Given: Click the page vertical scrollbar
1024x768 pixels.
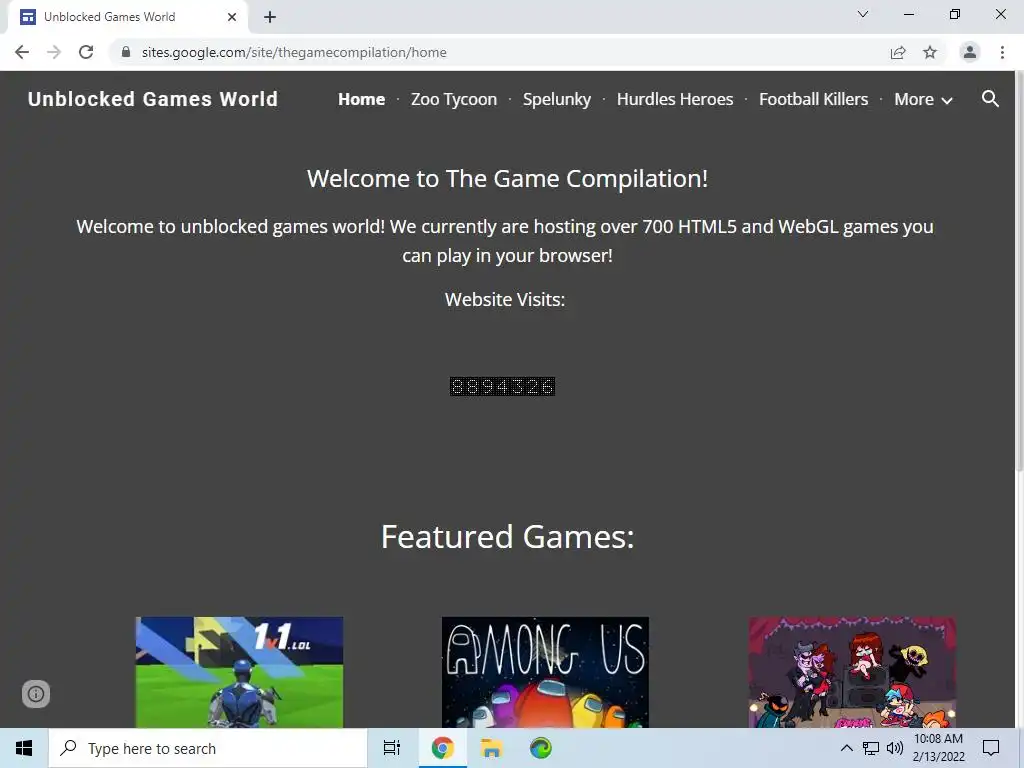Looking at the screenshot, I should click(1019, 271).
